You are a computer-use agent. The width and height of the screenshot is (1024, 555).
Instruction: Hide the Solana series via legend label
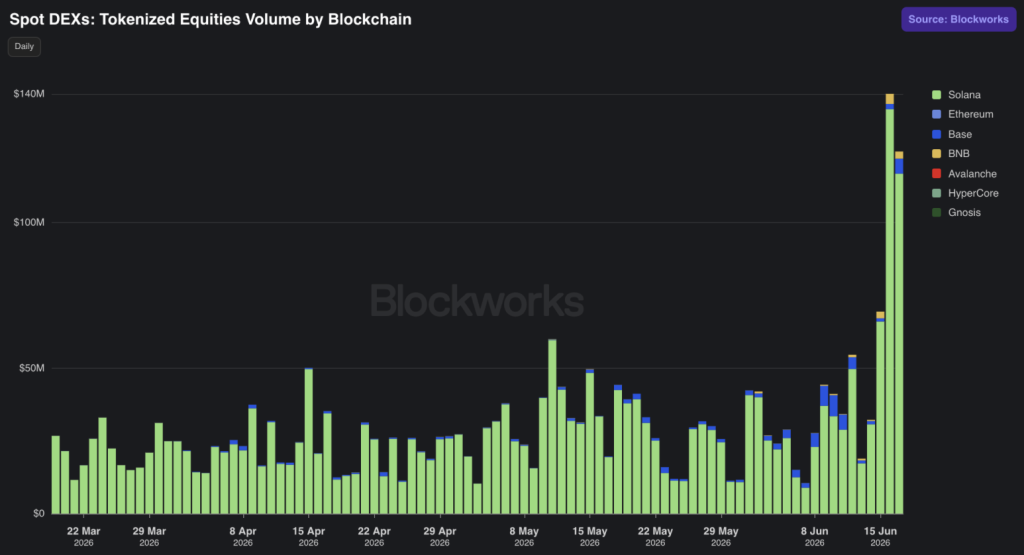coord(964,95)
